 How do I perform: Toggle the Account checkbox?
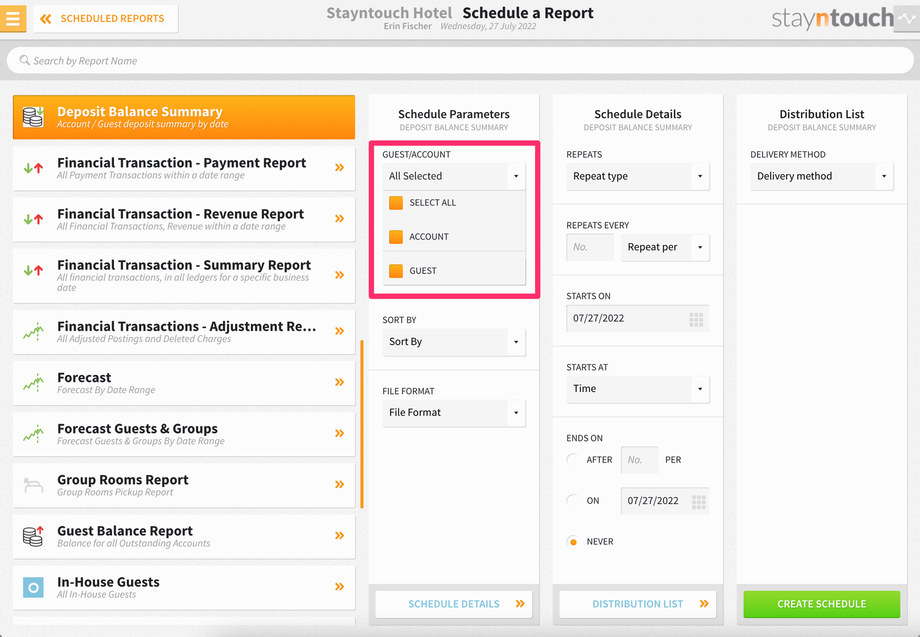click(396, 237)
